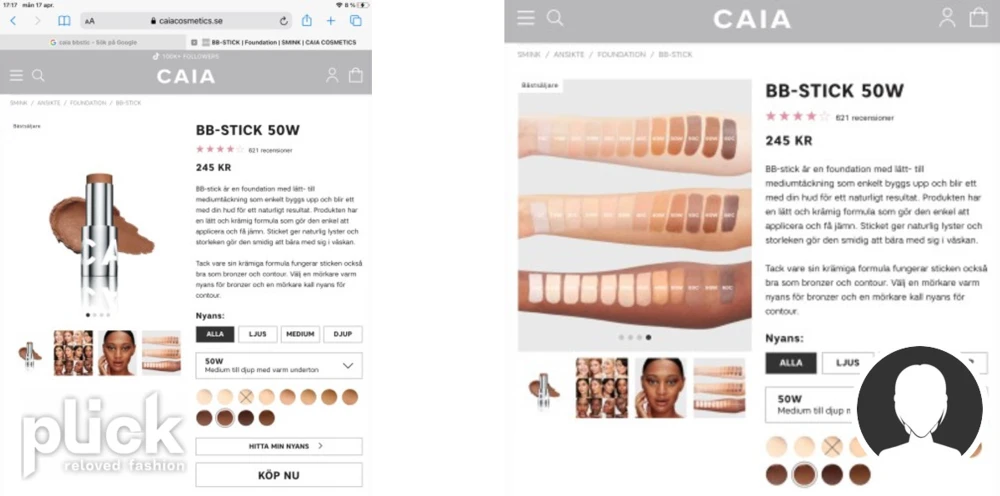Screen dimensions: 1000x496
Task: Click the HITTA MIN NYANS button
Action: coord(279,446)
